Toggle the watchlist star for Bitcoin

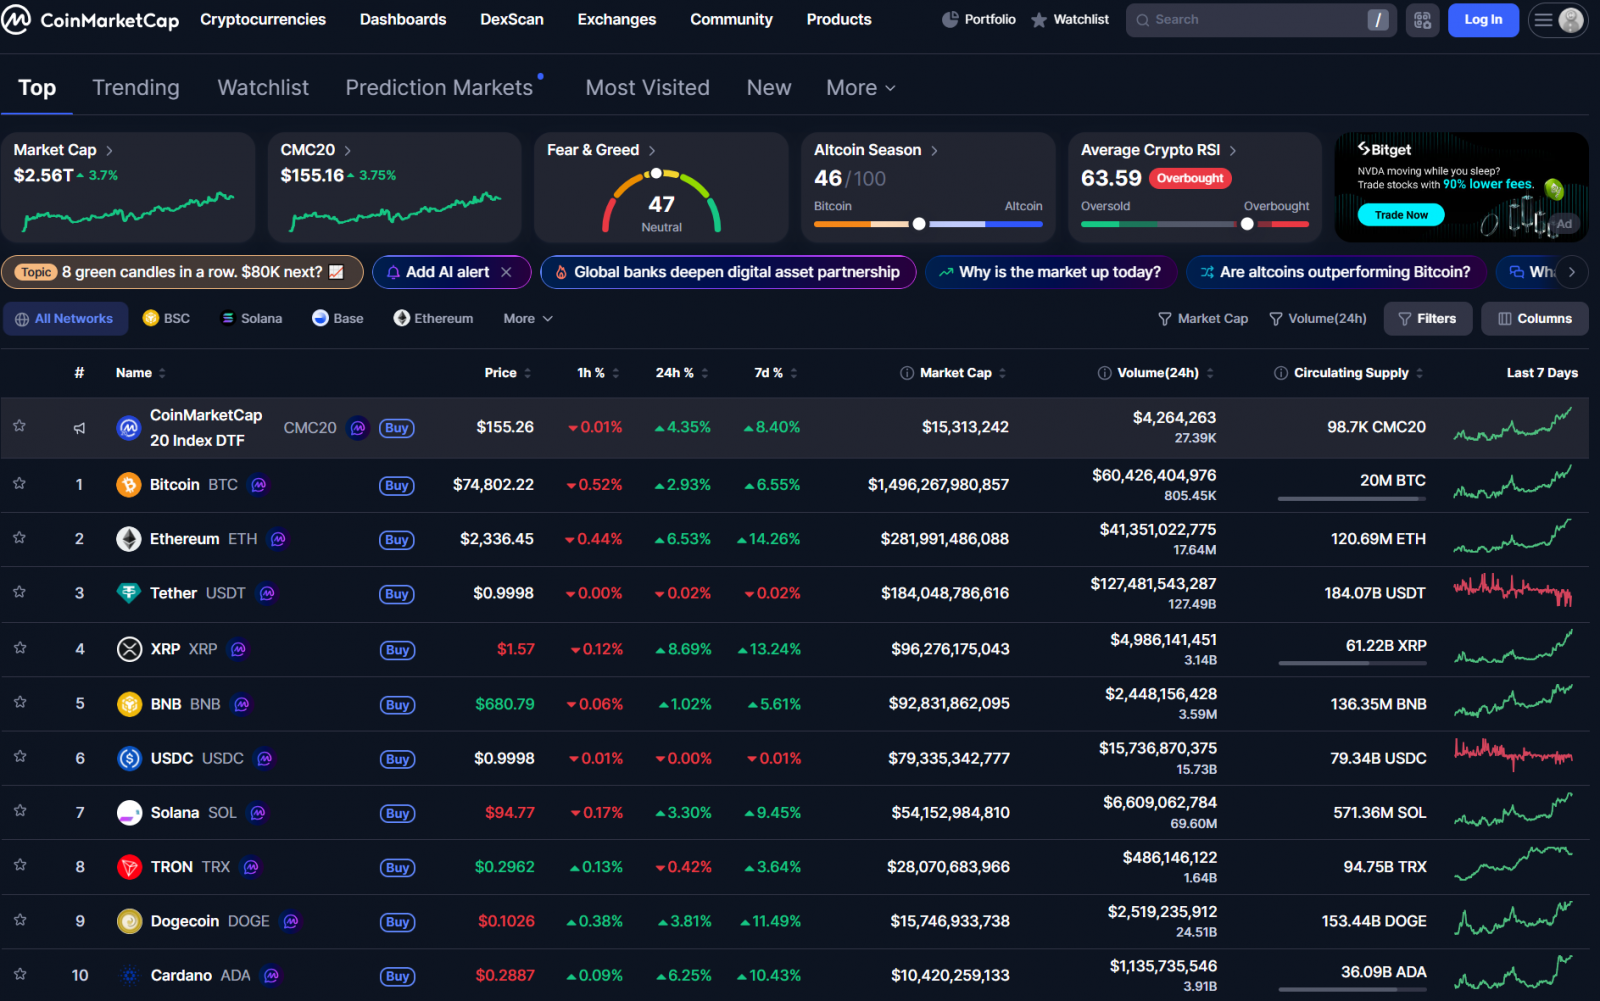tap(19, 484)
